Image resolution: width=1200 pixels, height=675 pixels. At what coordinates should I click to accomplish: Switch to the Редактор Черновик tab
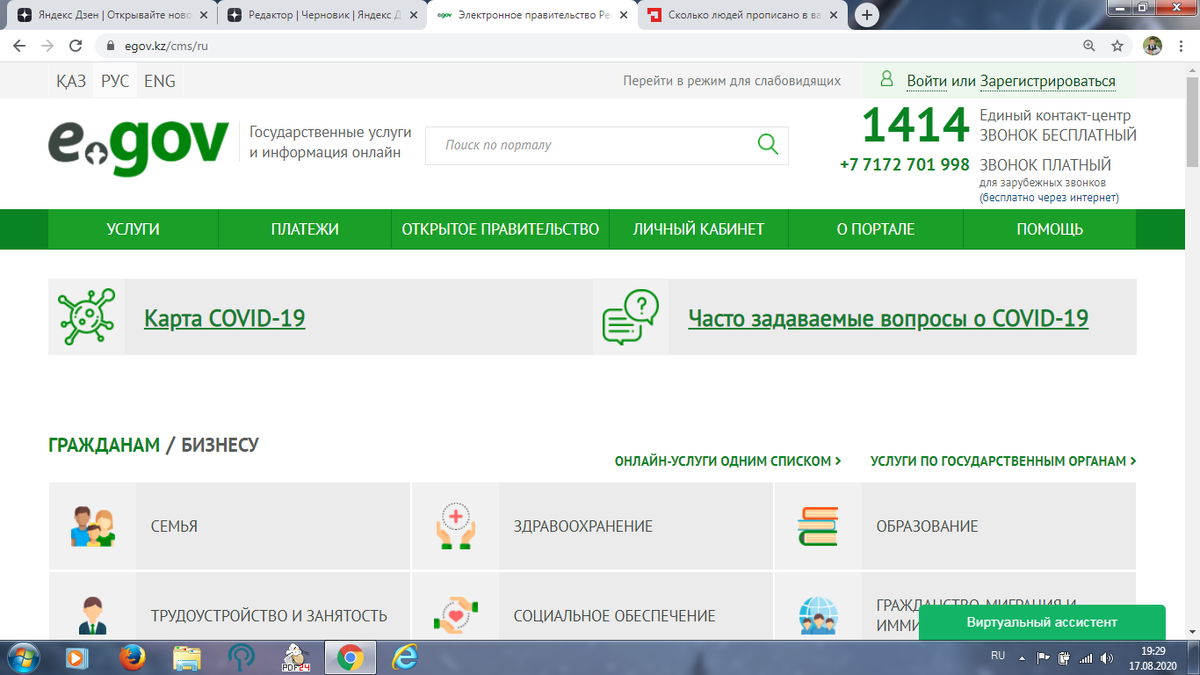(x=320, y=16)
